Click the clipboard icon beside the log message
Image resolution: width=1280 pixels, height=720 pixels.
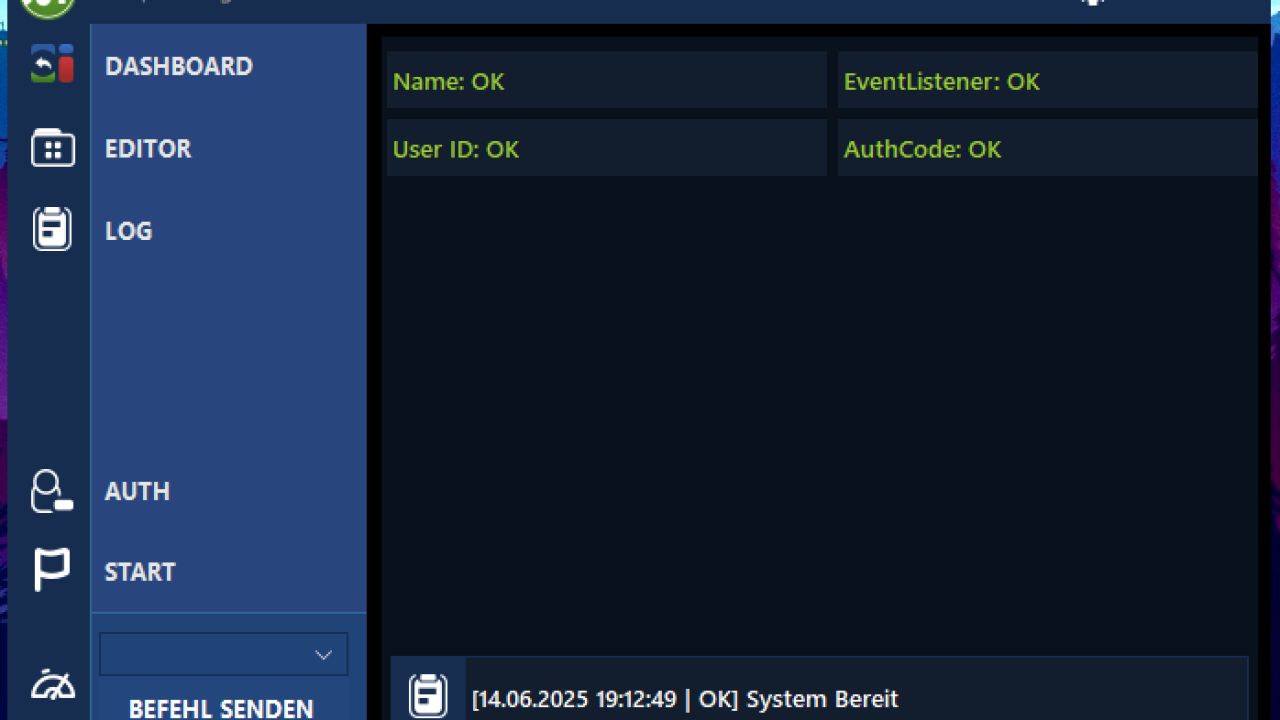click(x=428, y=696)
